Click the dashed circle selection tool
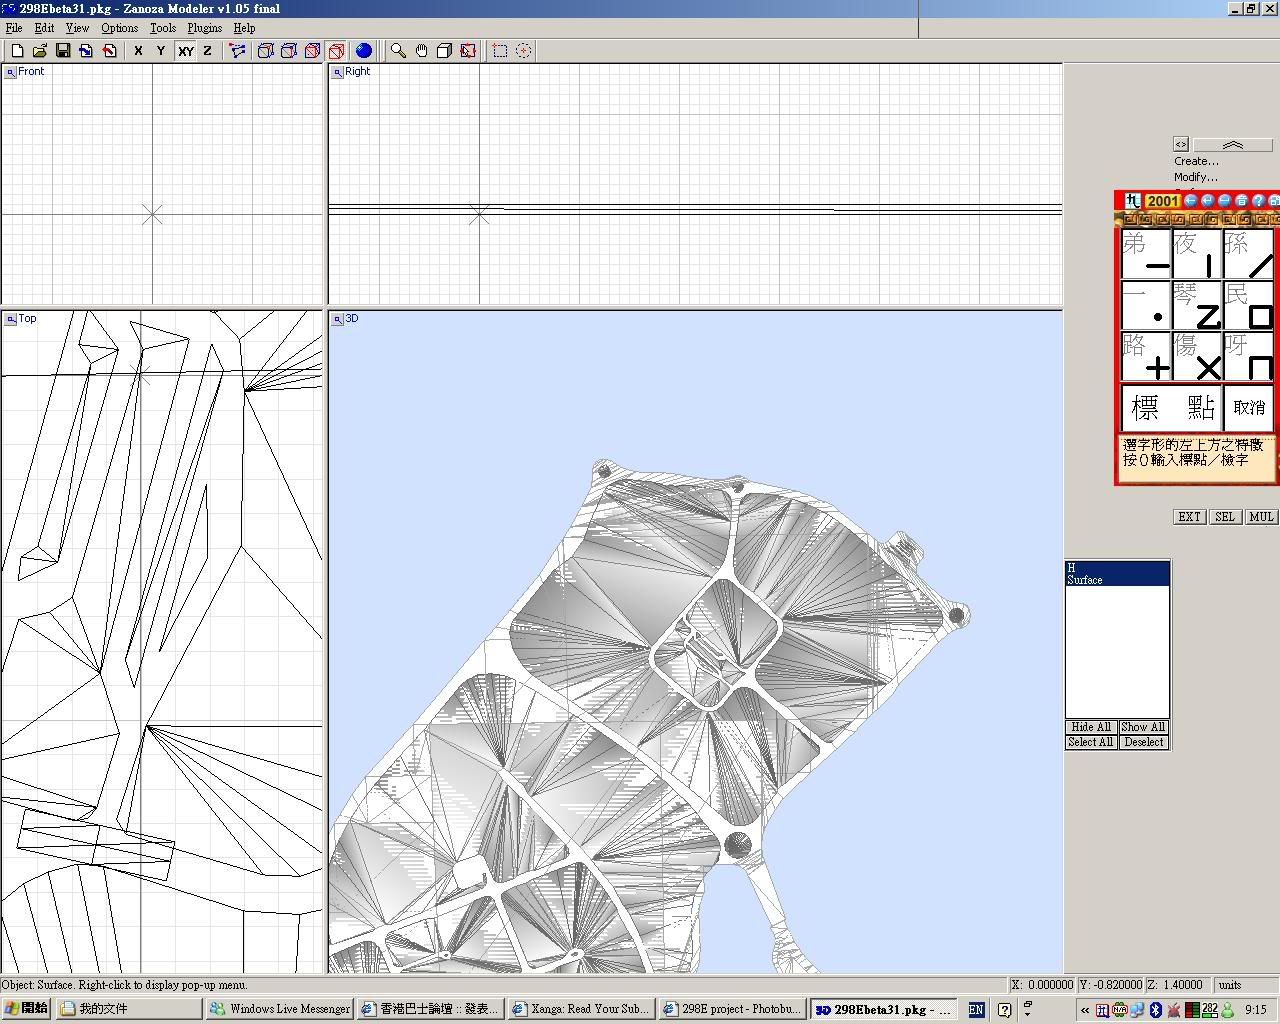This screenshot has width=1280, height=1024. [523, 51]
